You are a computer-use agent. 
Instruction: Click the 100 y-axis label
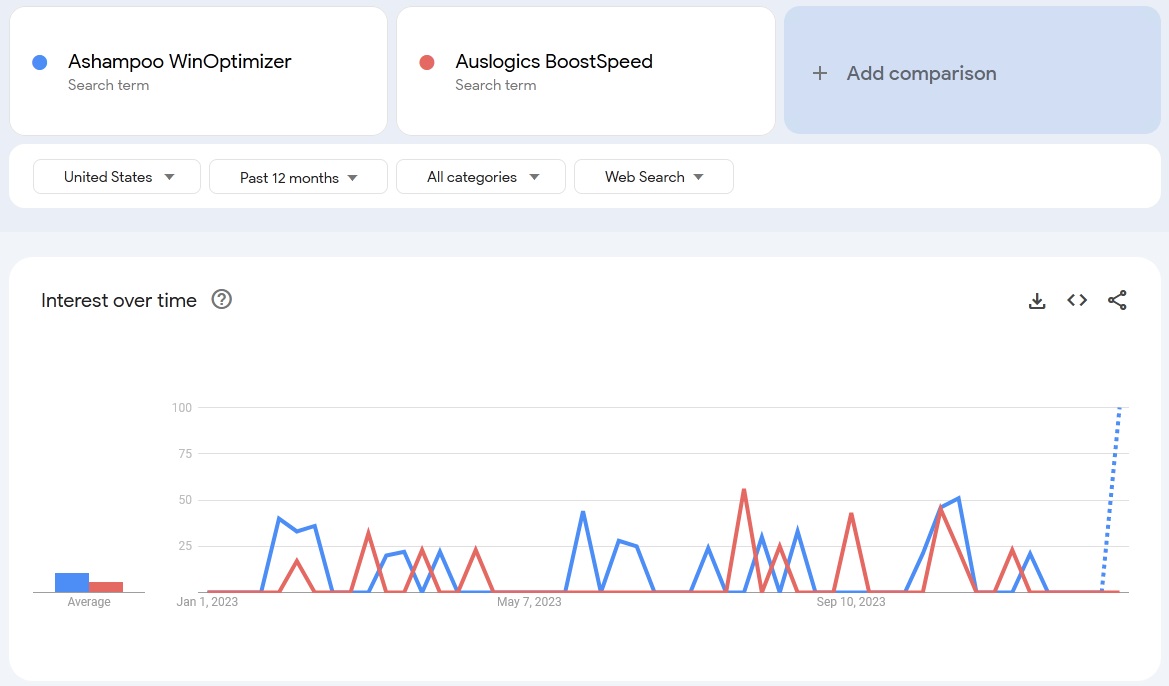coord(182,408)
